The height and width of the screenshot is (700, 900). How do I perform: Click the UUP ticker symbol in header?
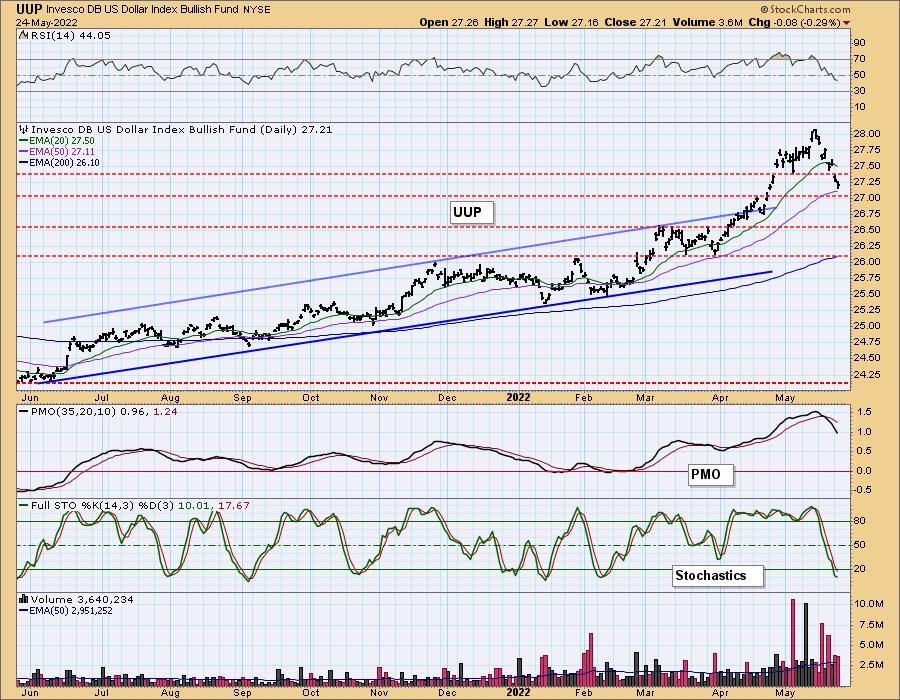pyautogui.click(x=29, y=9)
